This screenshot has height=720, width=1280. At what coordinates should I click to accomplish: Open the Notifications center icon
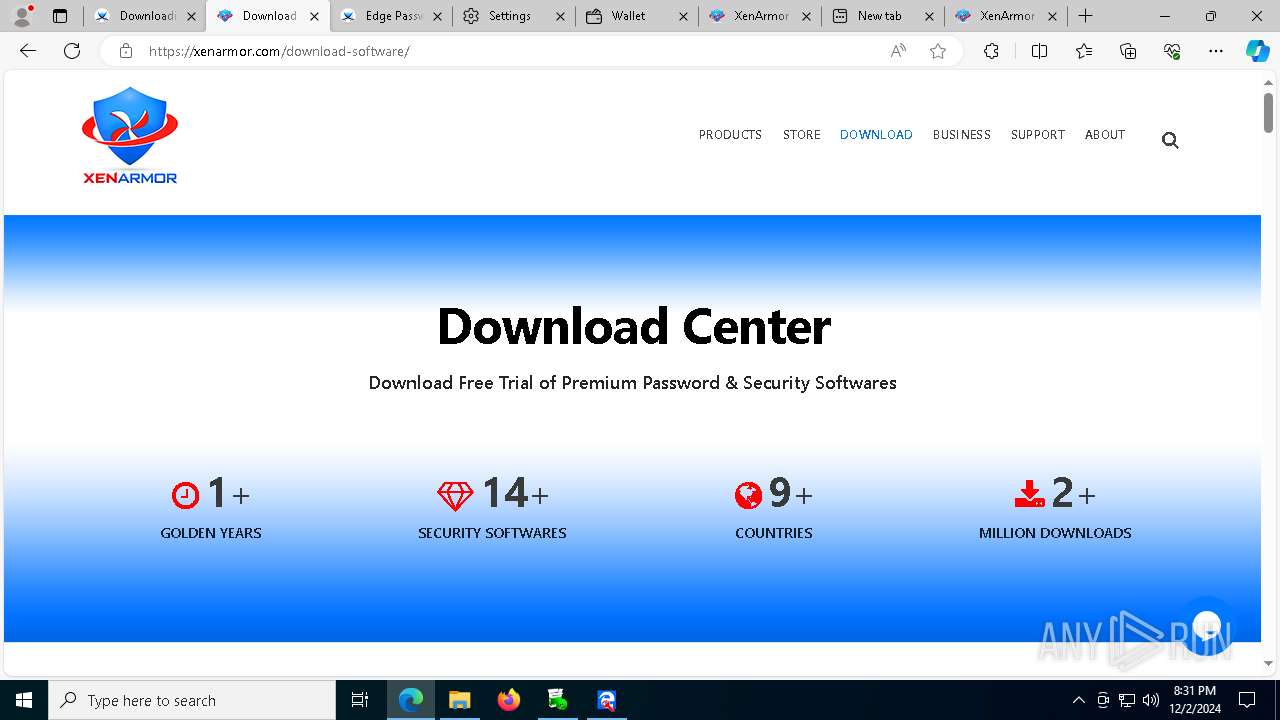(x=1247, y=700)
